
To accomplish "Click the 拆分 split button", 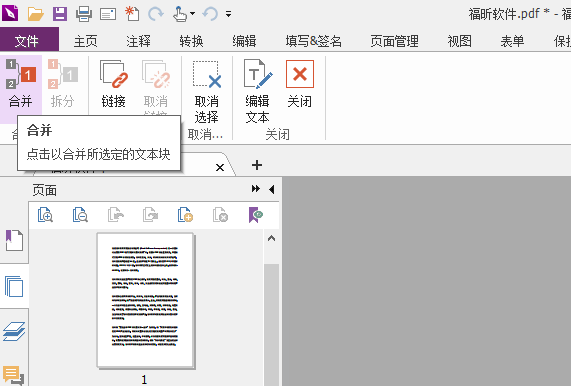I will (x=62, y=84).
